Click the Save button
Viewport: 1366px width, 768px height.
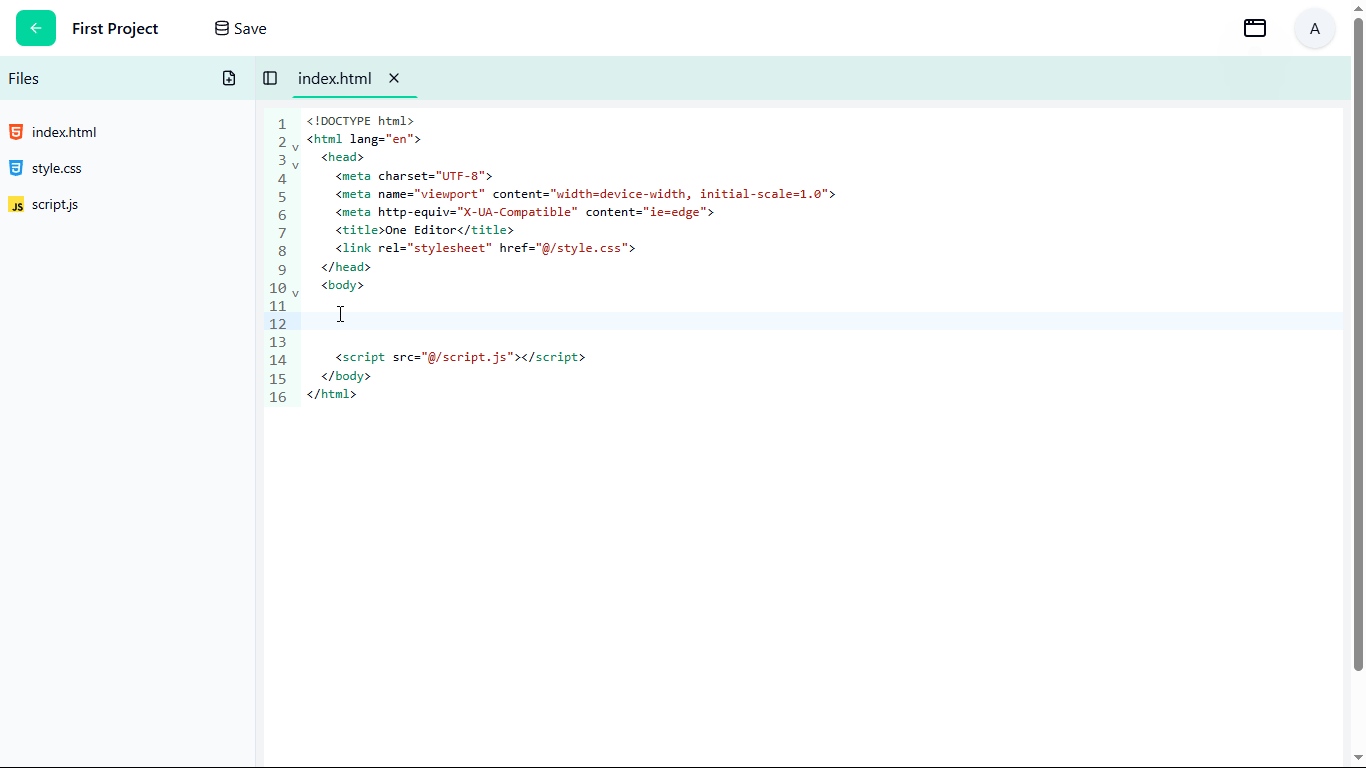tap(241, 28)
